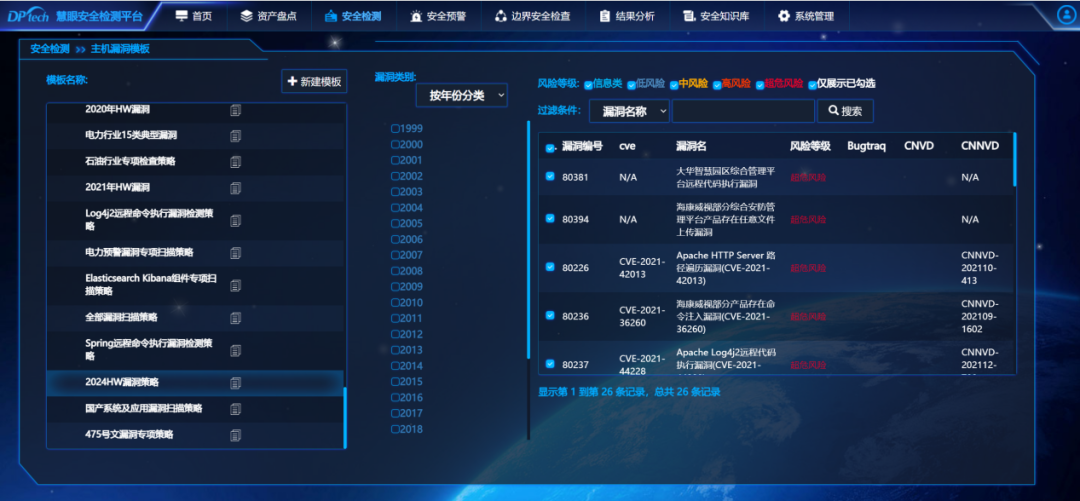Screen dimensions: 1080x501
Task: Click the 新建模板 button
Action: click(314, 82)
